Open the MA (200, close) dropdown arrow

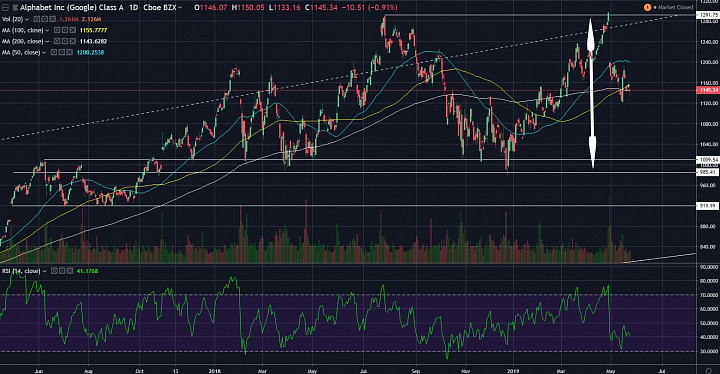pyautogui.click(x=47, y=41)
